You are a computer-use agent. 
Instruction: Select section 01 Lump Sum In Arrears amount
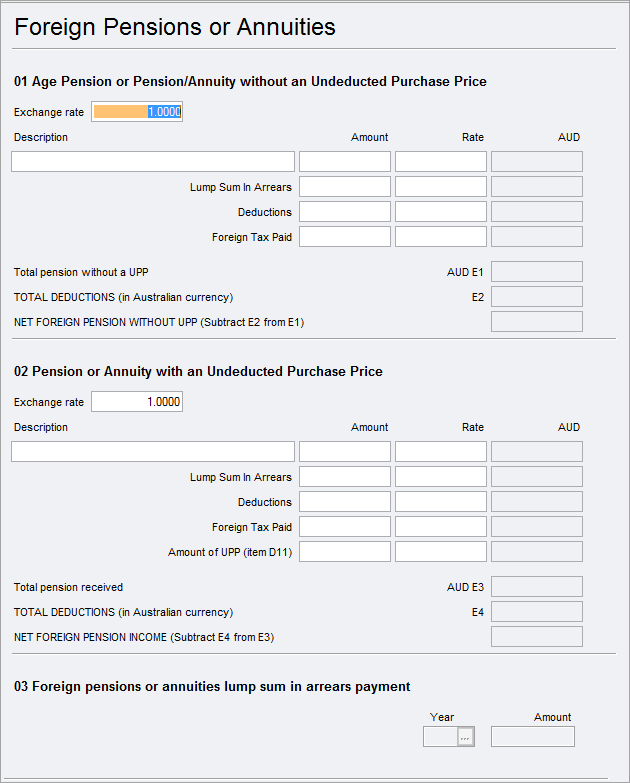tap(345, 187)
